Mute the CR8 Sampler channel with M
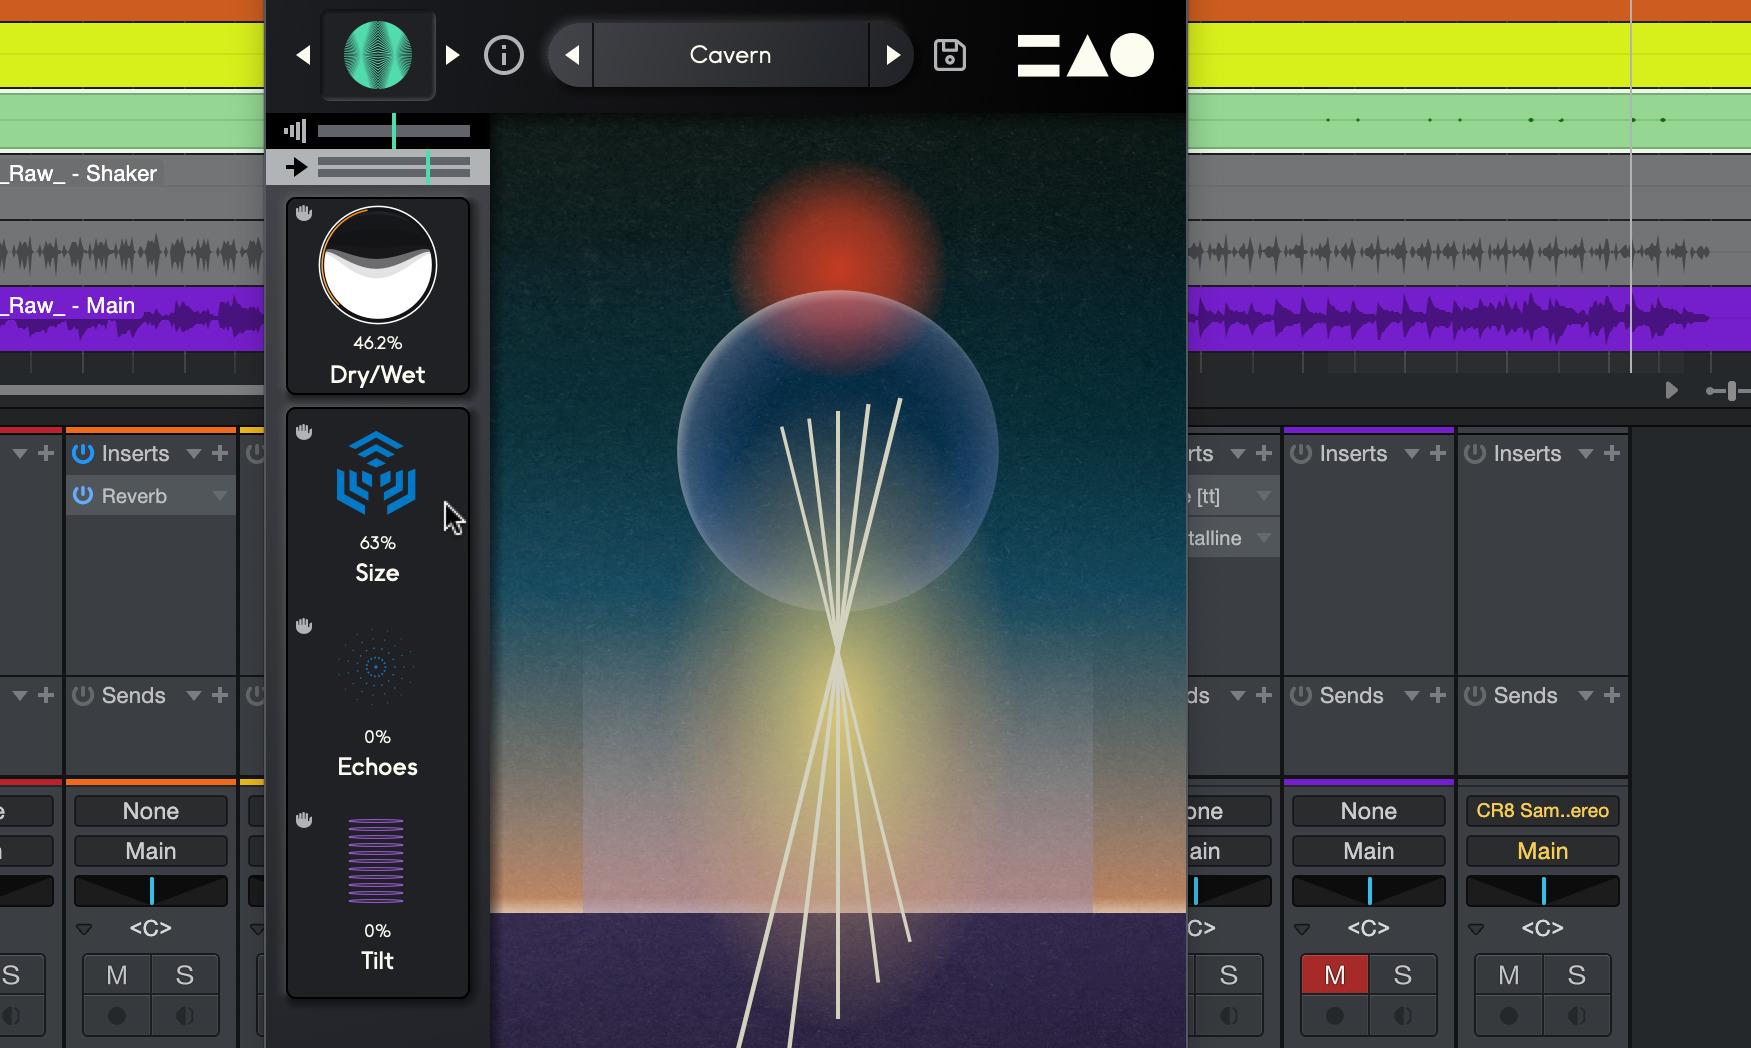 [x=1509, y=975]
